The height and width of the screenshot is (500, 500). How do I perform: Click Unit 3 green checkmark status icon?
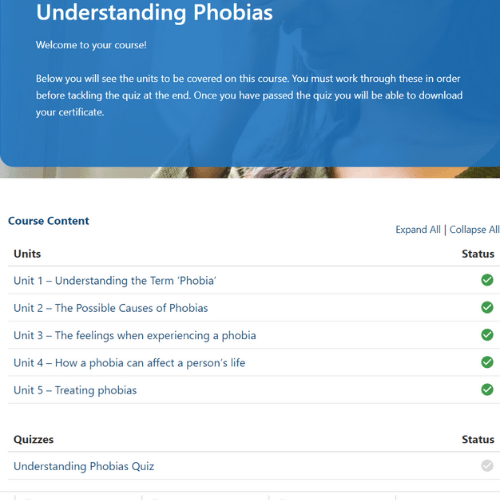487,335
